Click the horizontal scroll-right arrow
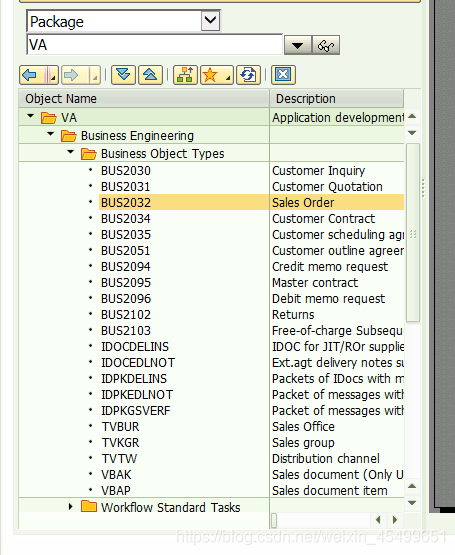 coord(395,520)
